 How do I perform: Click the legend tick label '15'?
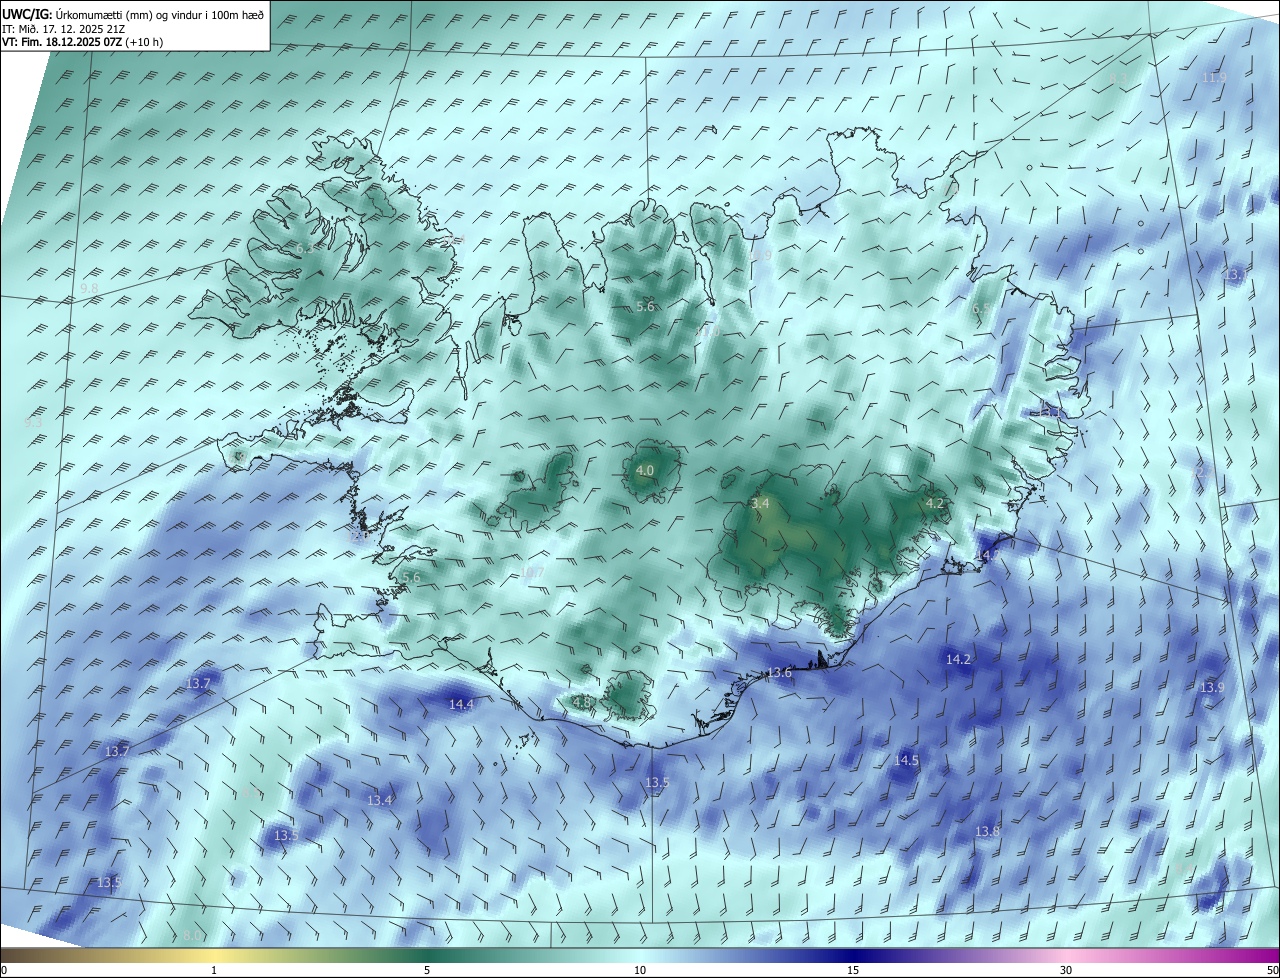pyautogui.click(x=853, y=970)
